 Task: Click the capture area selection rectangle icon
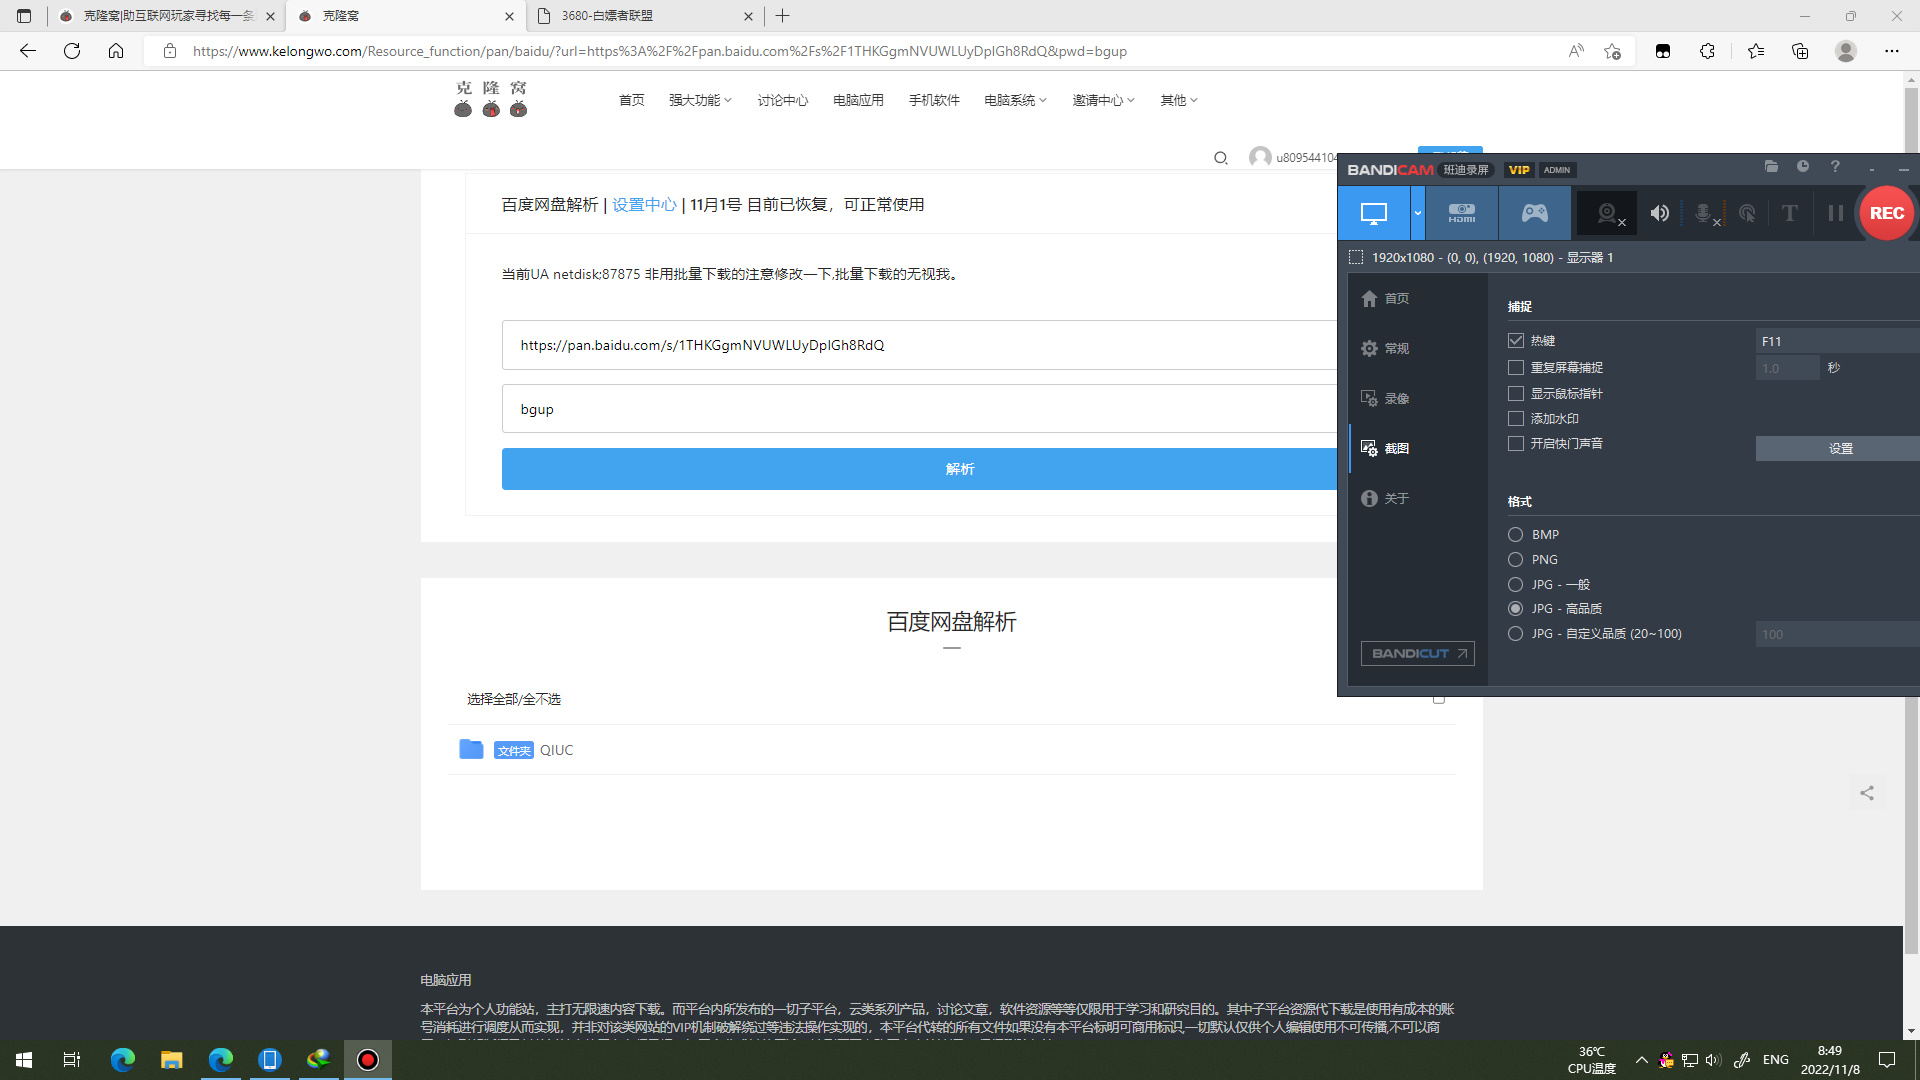(1356, 257)
